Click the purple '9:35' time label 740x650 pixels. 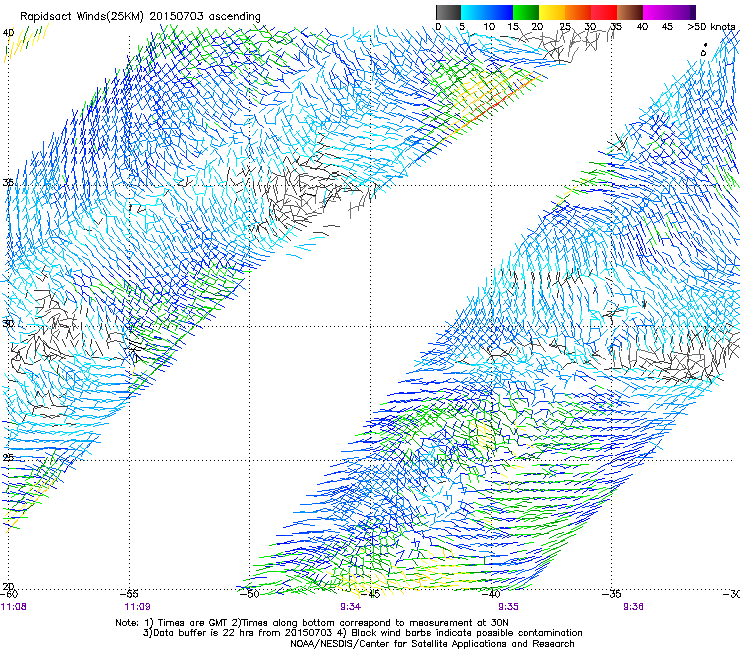click(508, 607)
